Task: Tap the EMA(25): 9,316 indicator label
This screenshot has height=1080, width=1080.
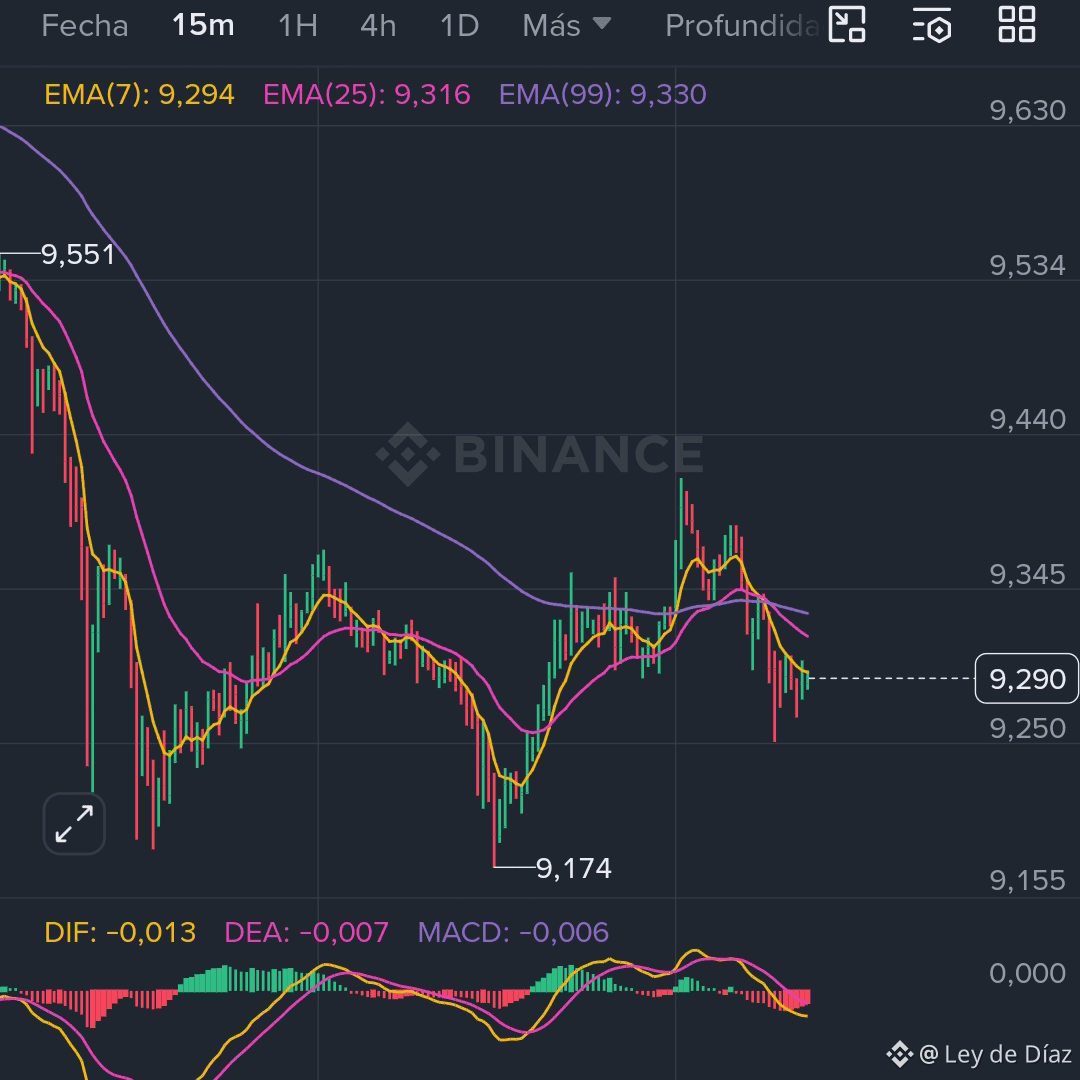Action: (366, 94)
